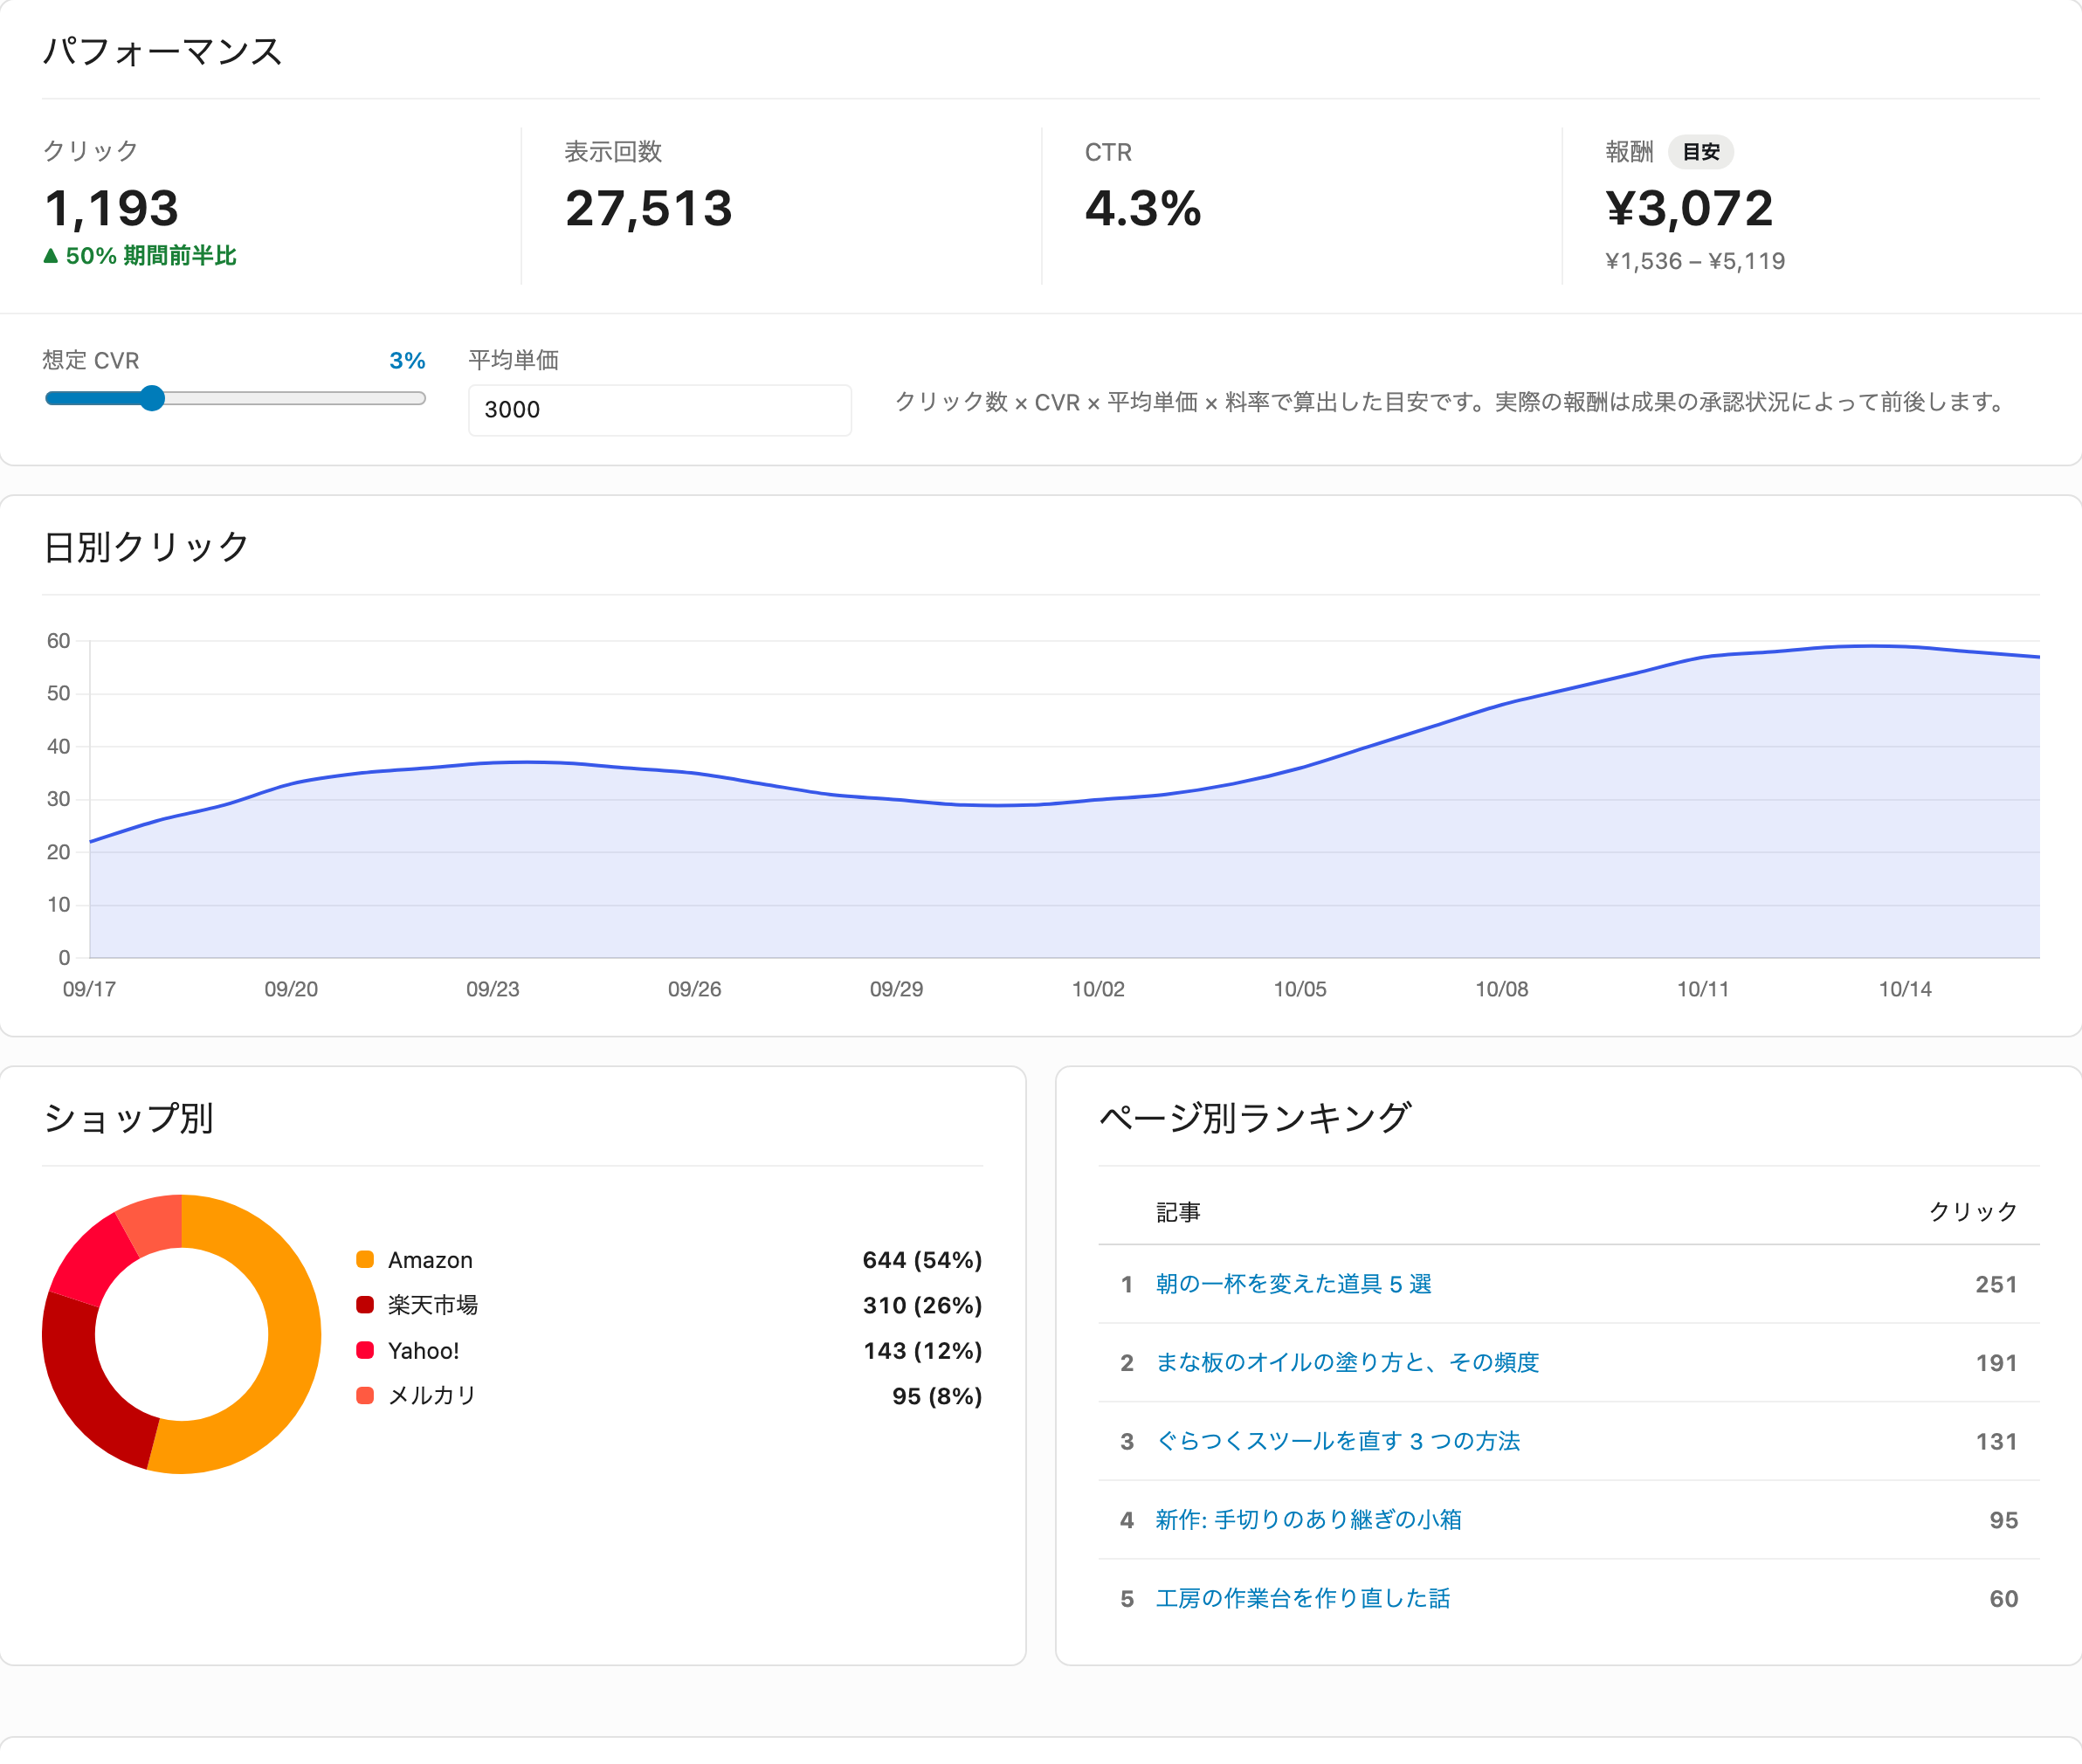Image resolution: width=2082 pixels, height=1764 pixels.
Task: Click the Amazon value 644 (54%)
Action: (922, 1259)
